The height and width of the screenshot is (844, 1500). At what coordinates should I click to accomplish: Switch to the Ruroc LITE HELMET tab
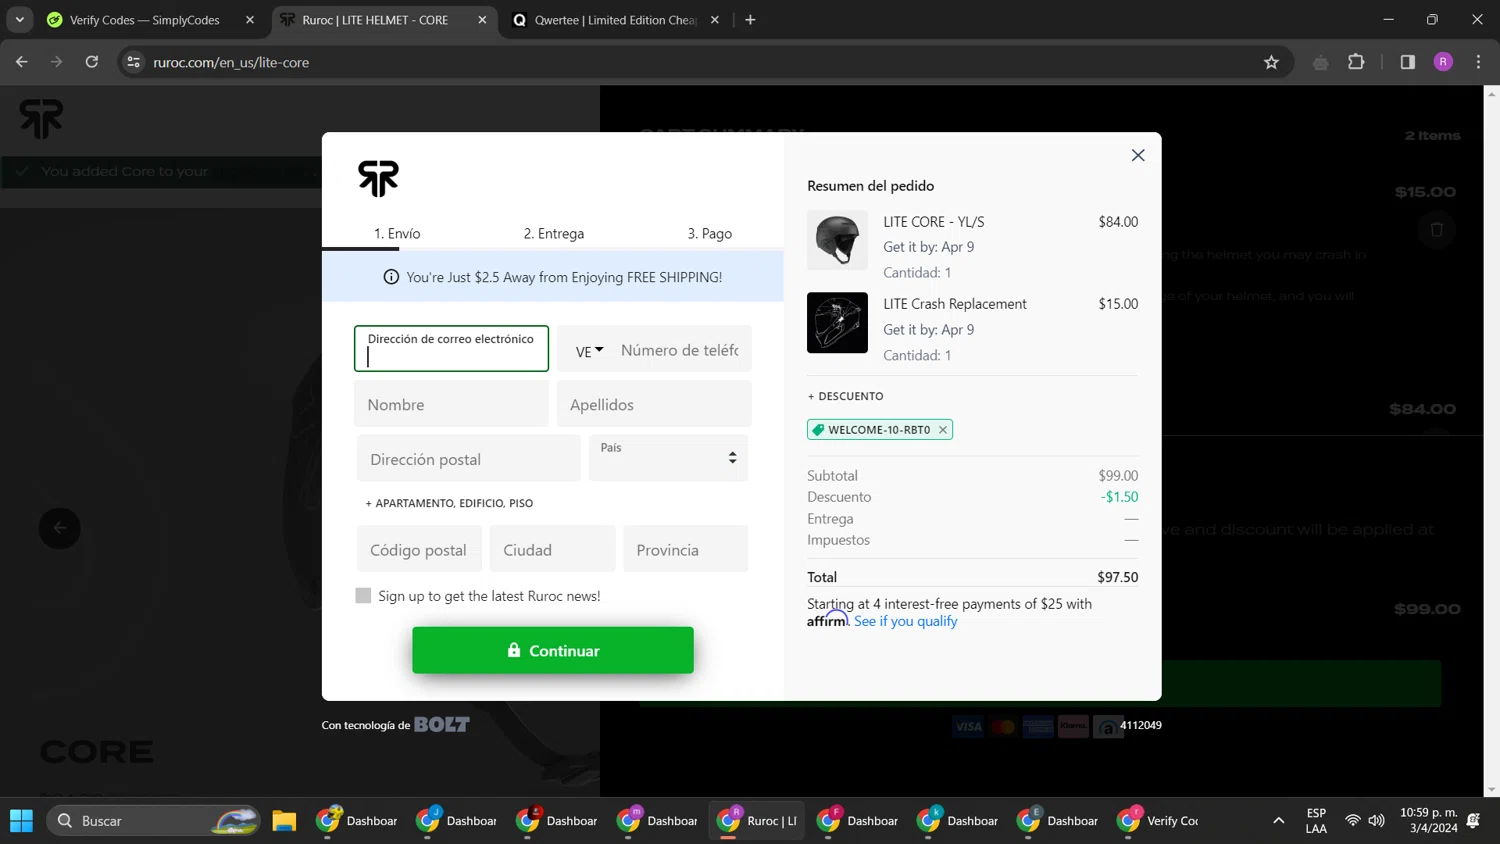(375, 20)
